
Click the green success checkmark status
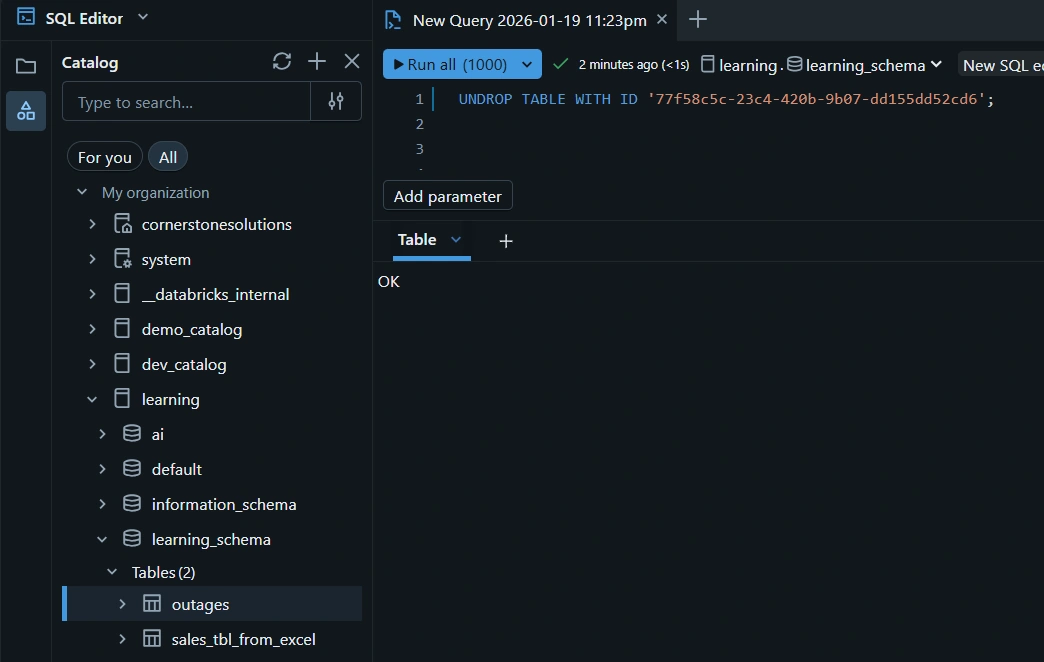[x=561, y=64]
